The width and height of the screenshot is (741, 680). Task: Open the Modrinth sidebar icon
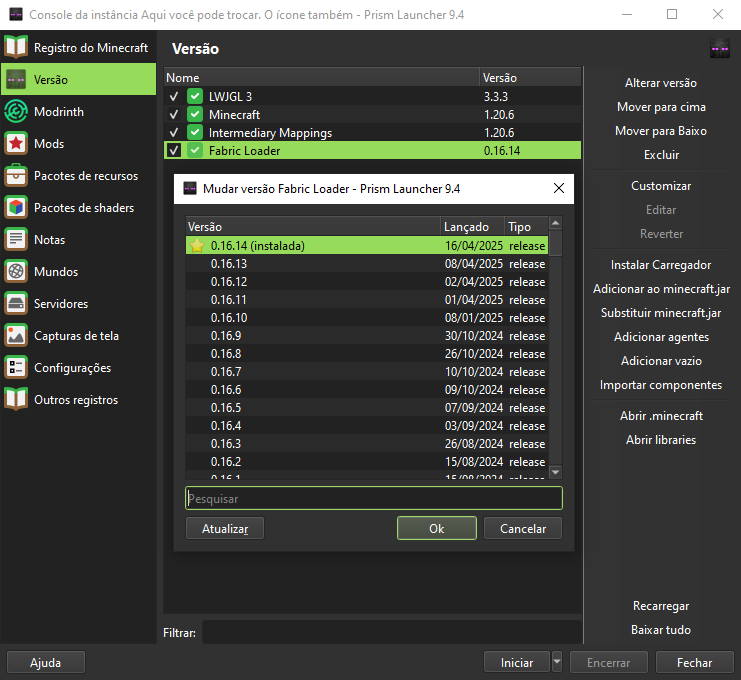(16, 112)
